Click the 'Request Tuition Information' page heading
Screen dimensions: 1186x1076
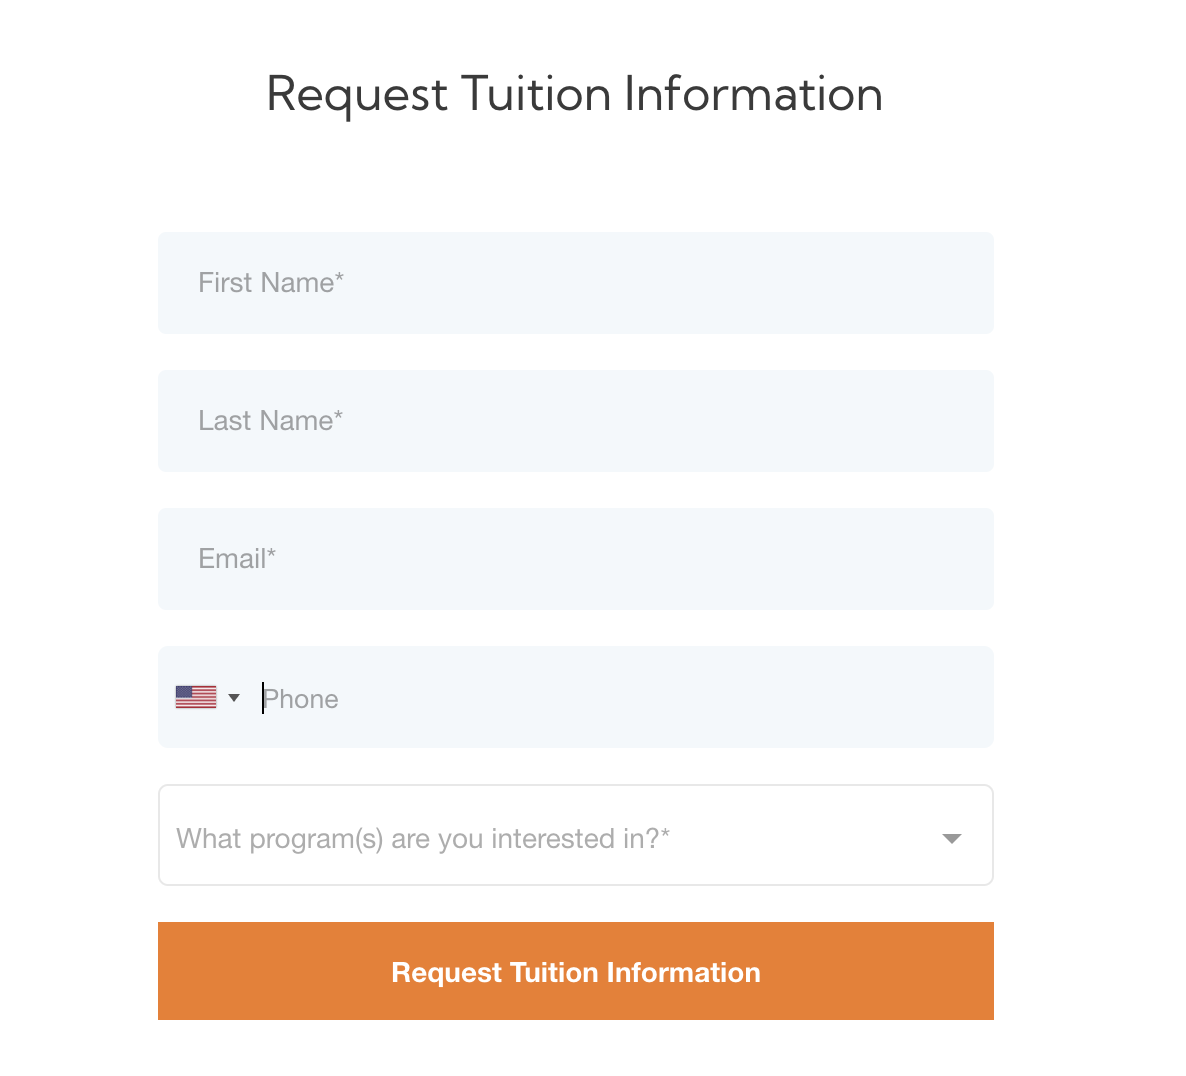coord(574,95)
